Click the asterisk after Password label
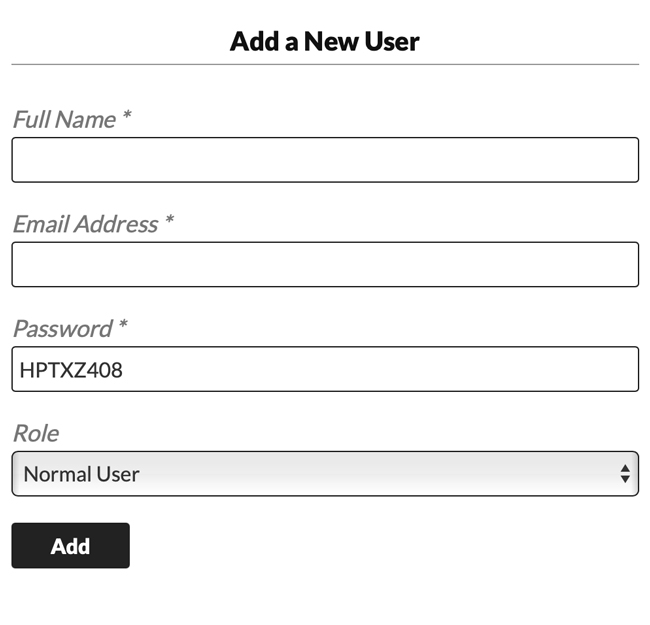The image size is (650, 625). (123, 325)
